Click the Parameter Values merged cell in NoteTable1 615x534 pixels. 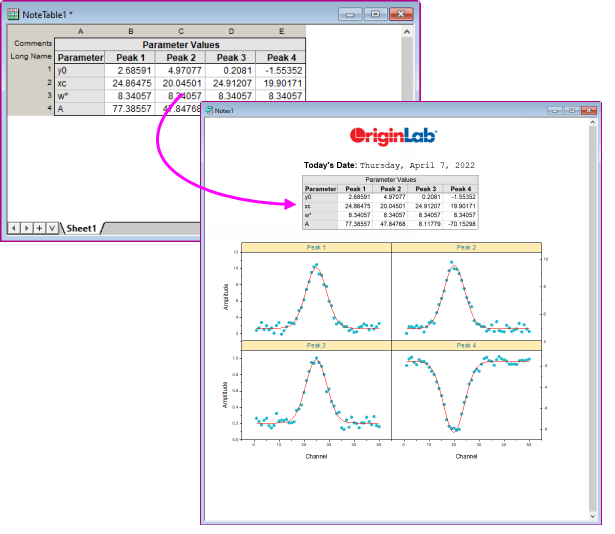click(180, 44)
